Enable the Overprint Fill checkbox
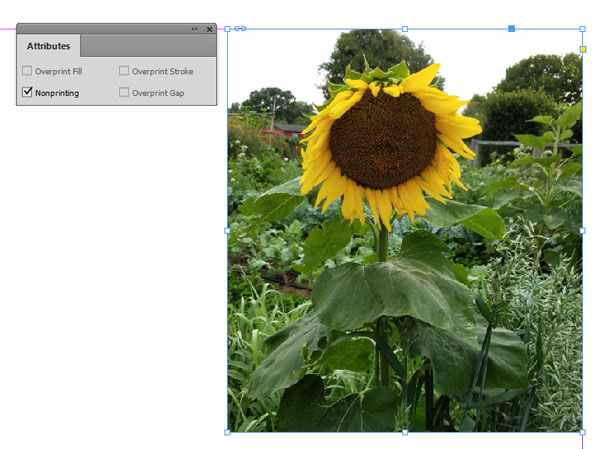 click(x=27, y=71)
